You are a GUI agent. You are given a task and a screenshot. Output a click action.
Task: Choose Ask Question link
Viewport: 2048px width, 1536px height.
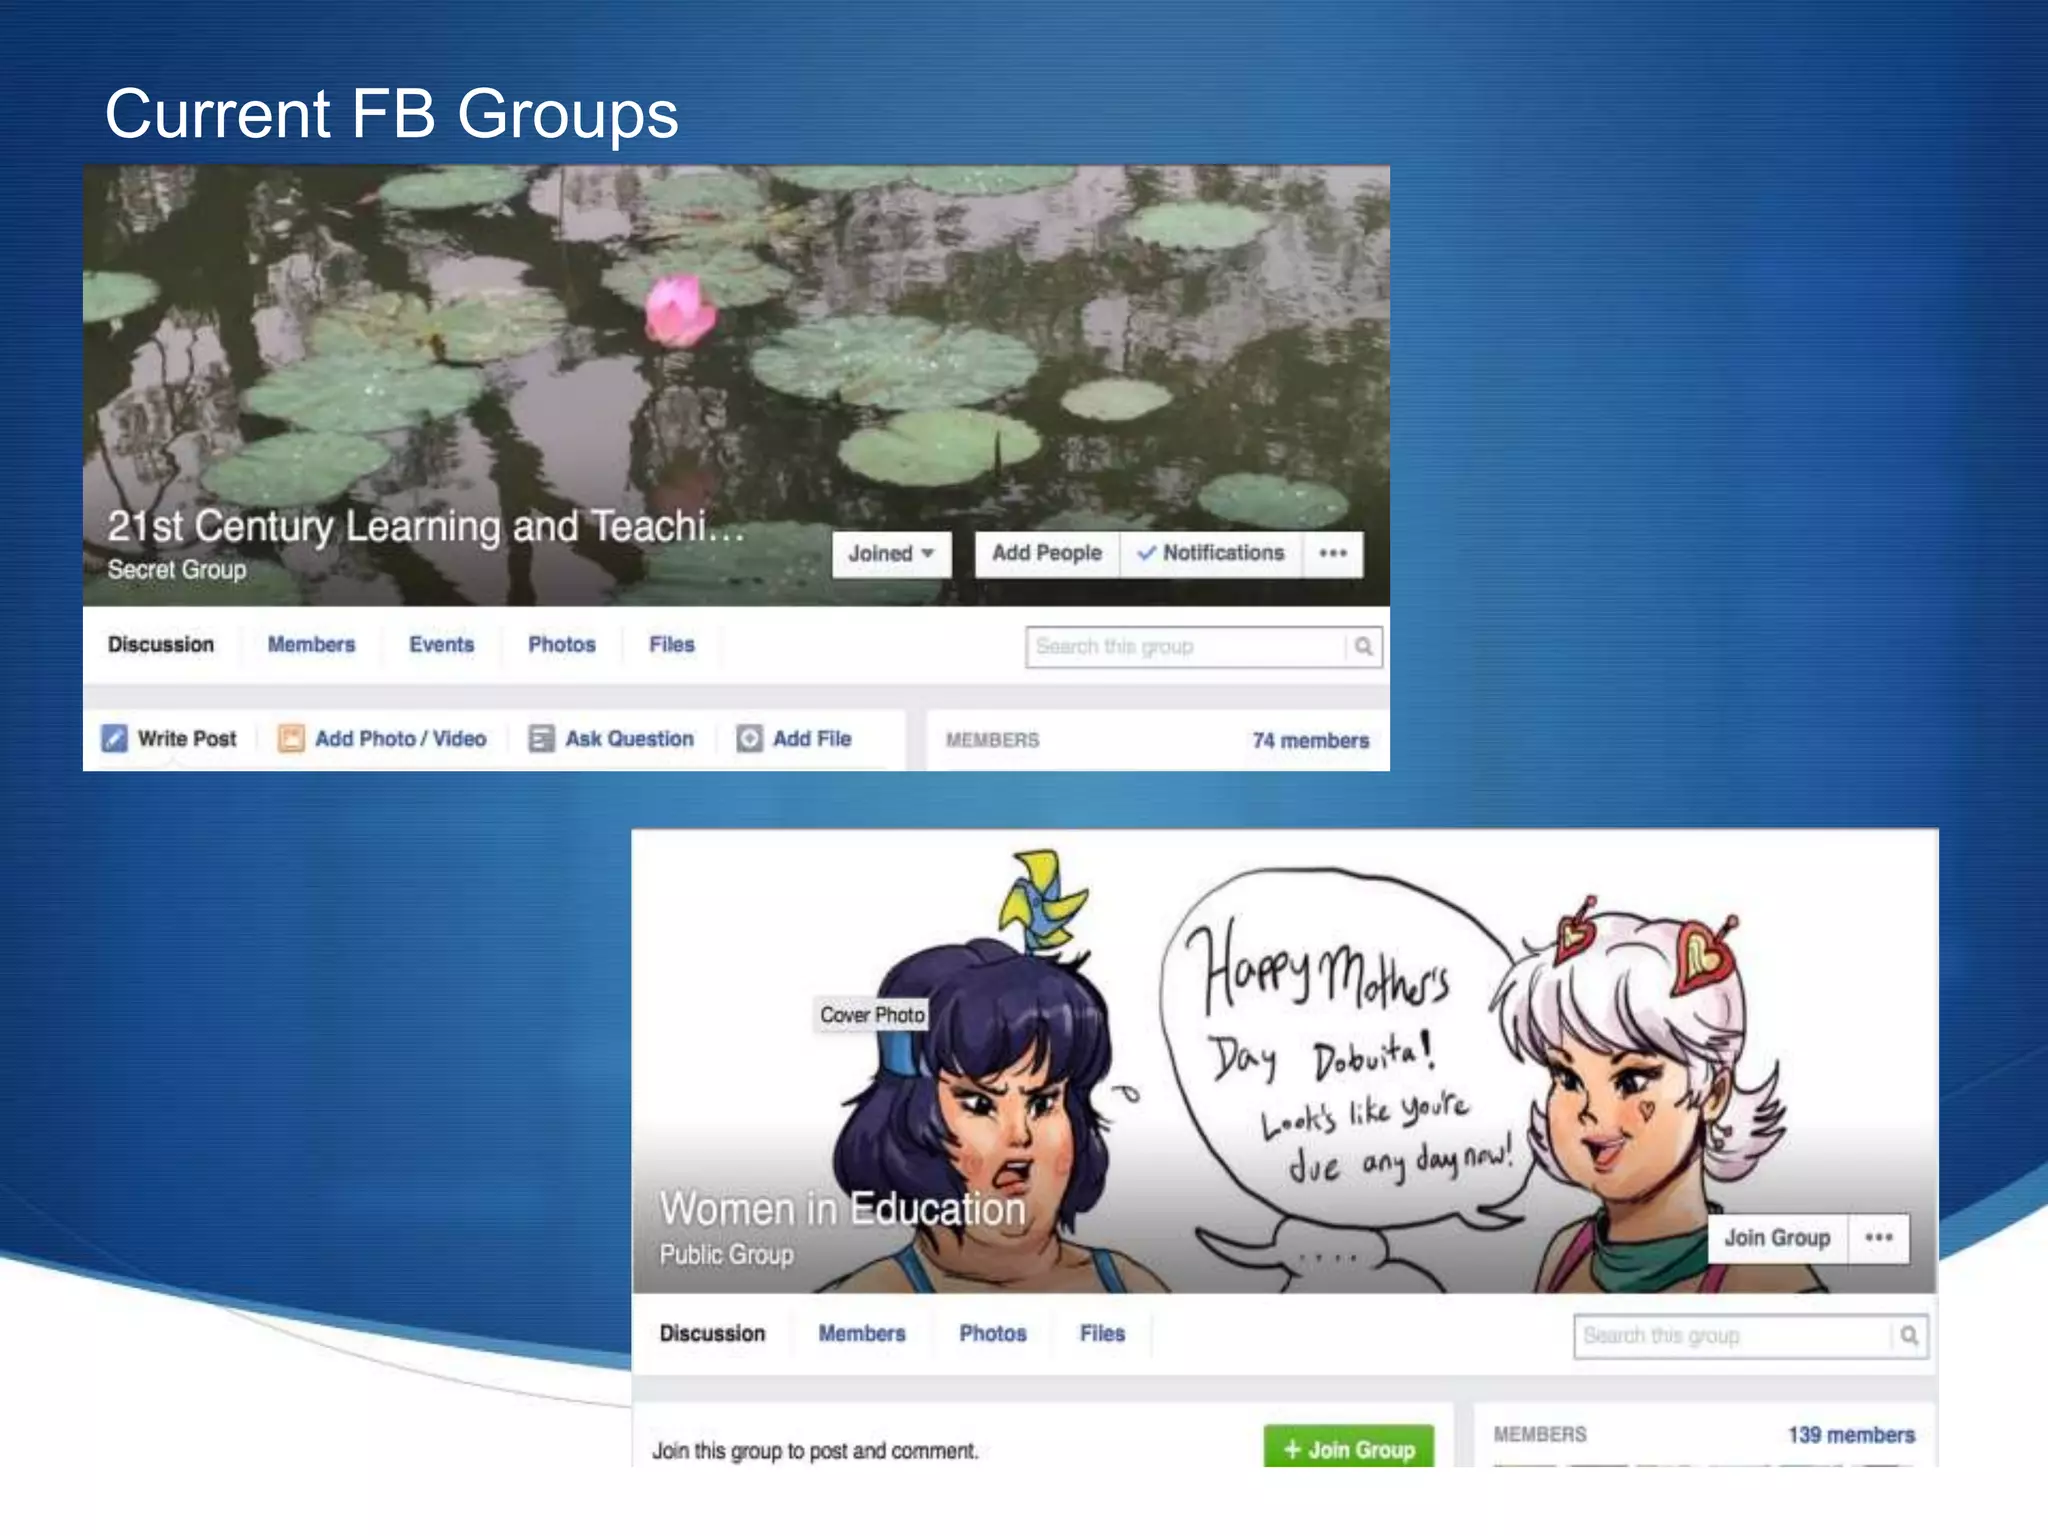629,739
